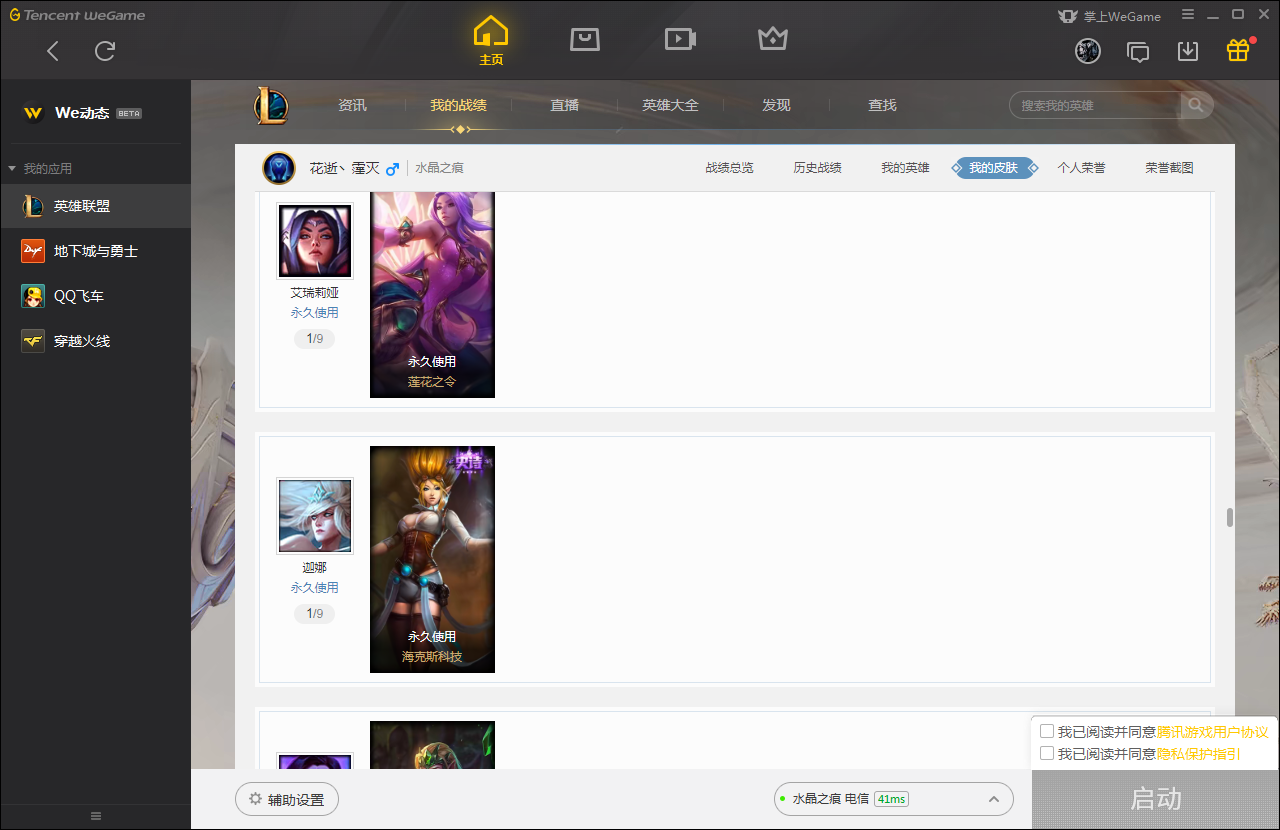Switch to 荣誉截图 sub-tab
The height and width of the screenshot is (830, 1280).
coord(1169,168)
